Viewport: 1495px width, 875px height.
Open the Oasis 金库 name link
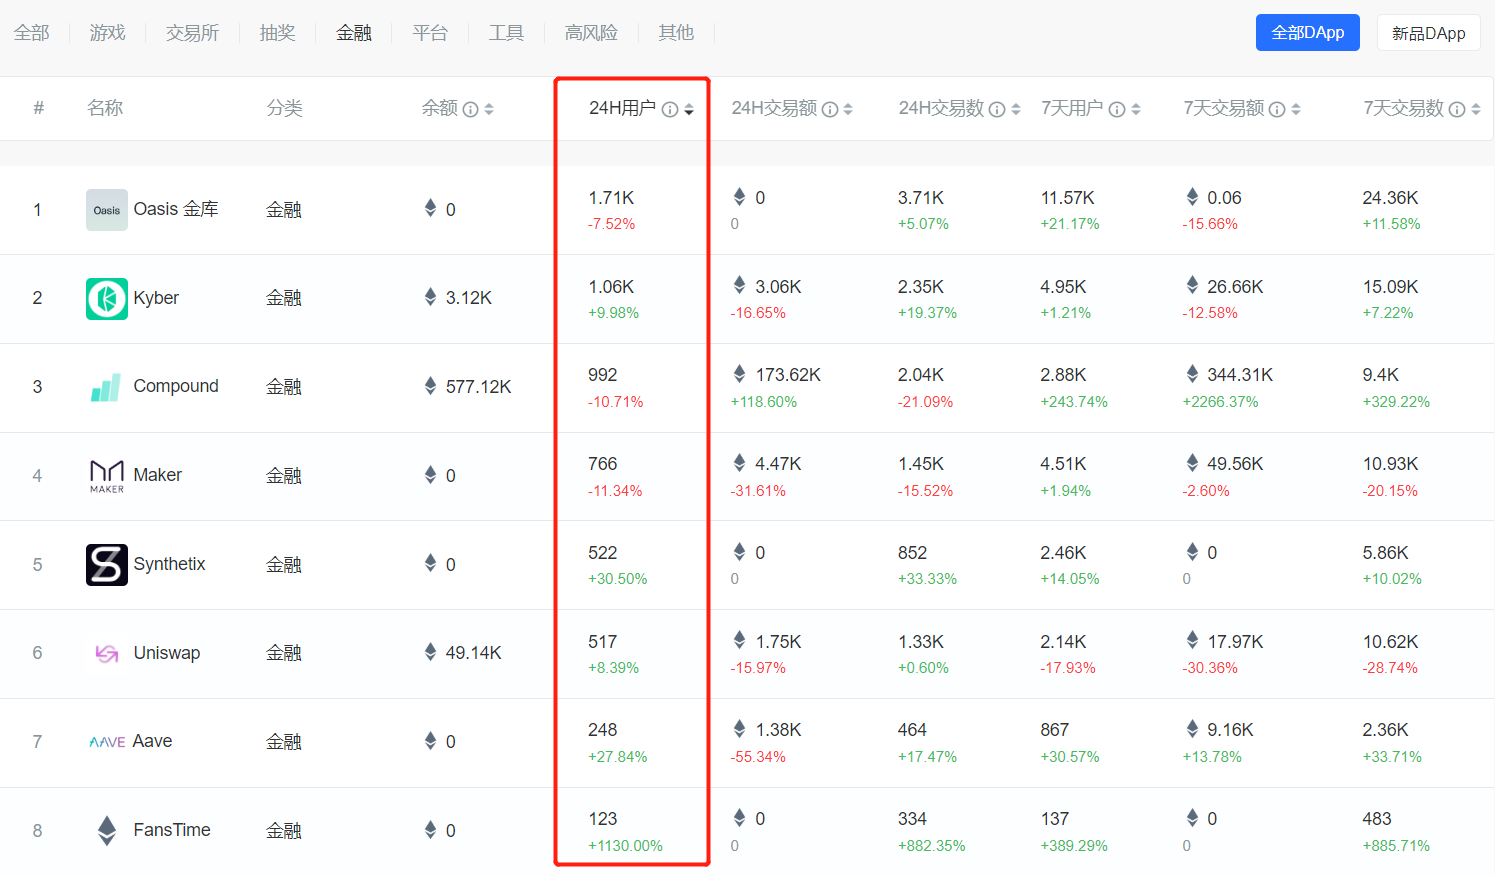click(x=176, y=209)
